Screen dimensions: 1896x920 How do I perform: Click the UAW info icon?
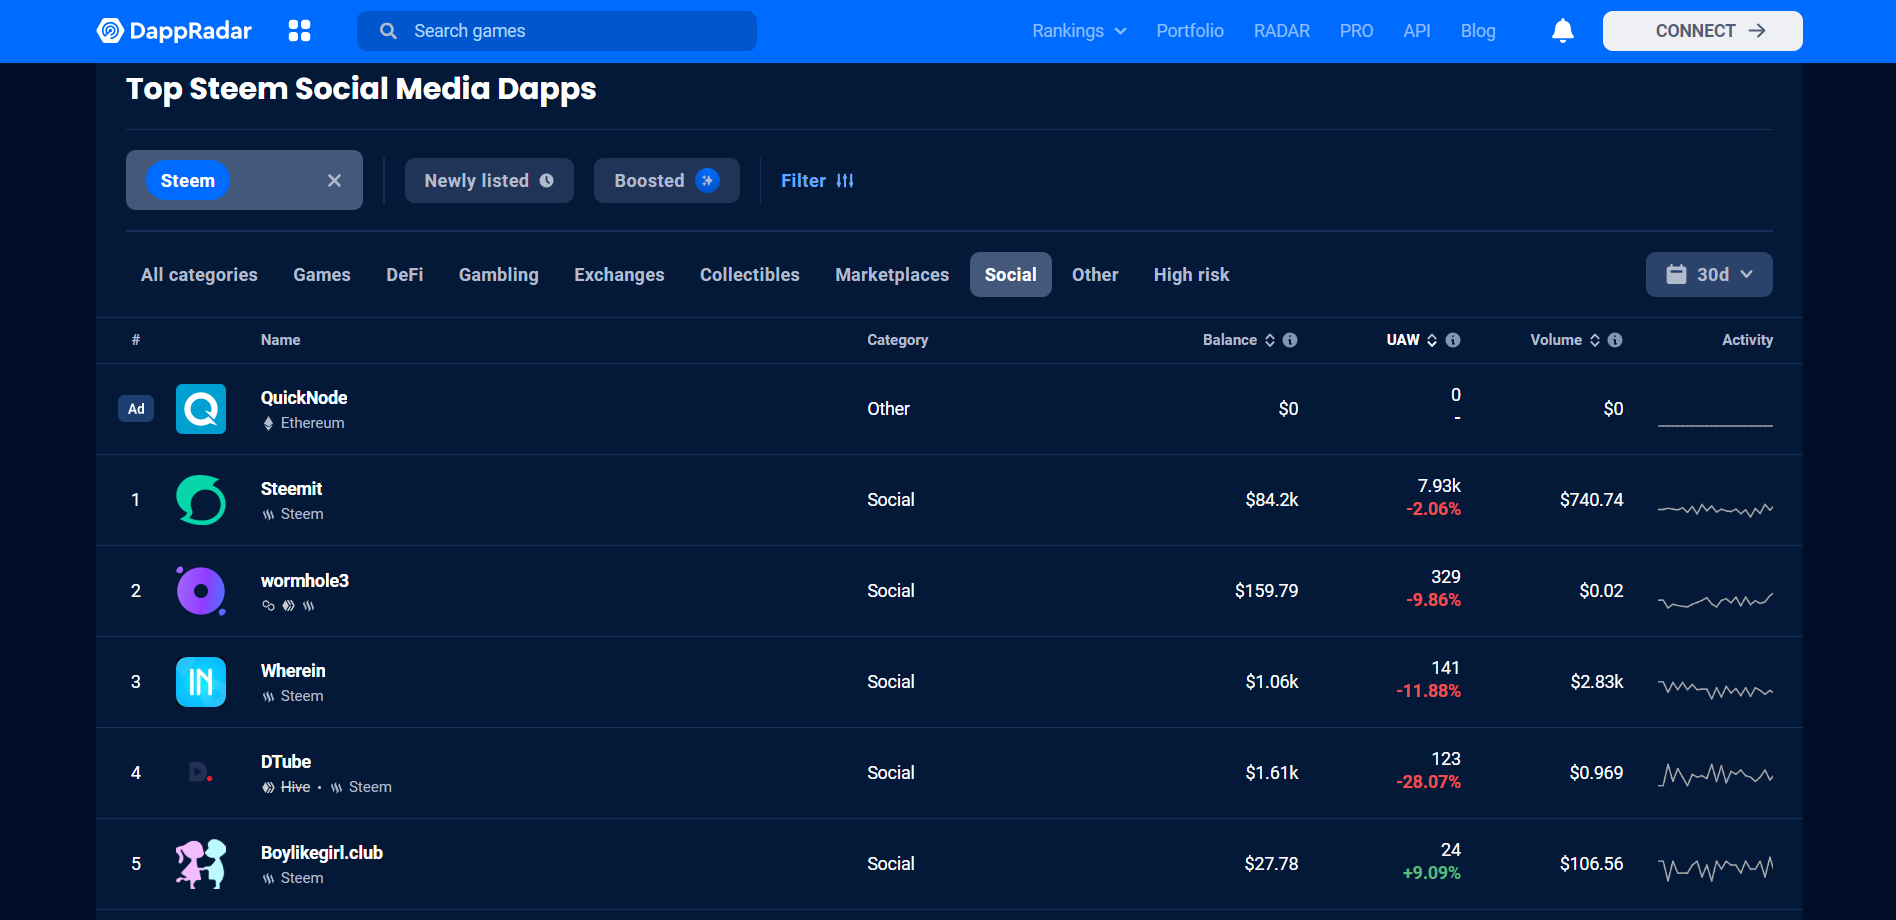(1453, 340)
